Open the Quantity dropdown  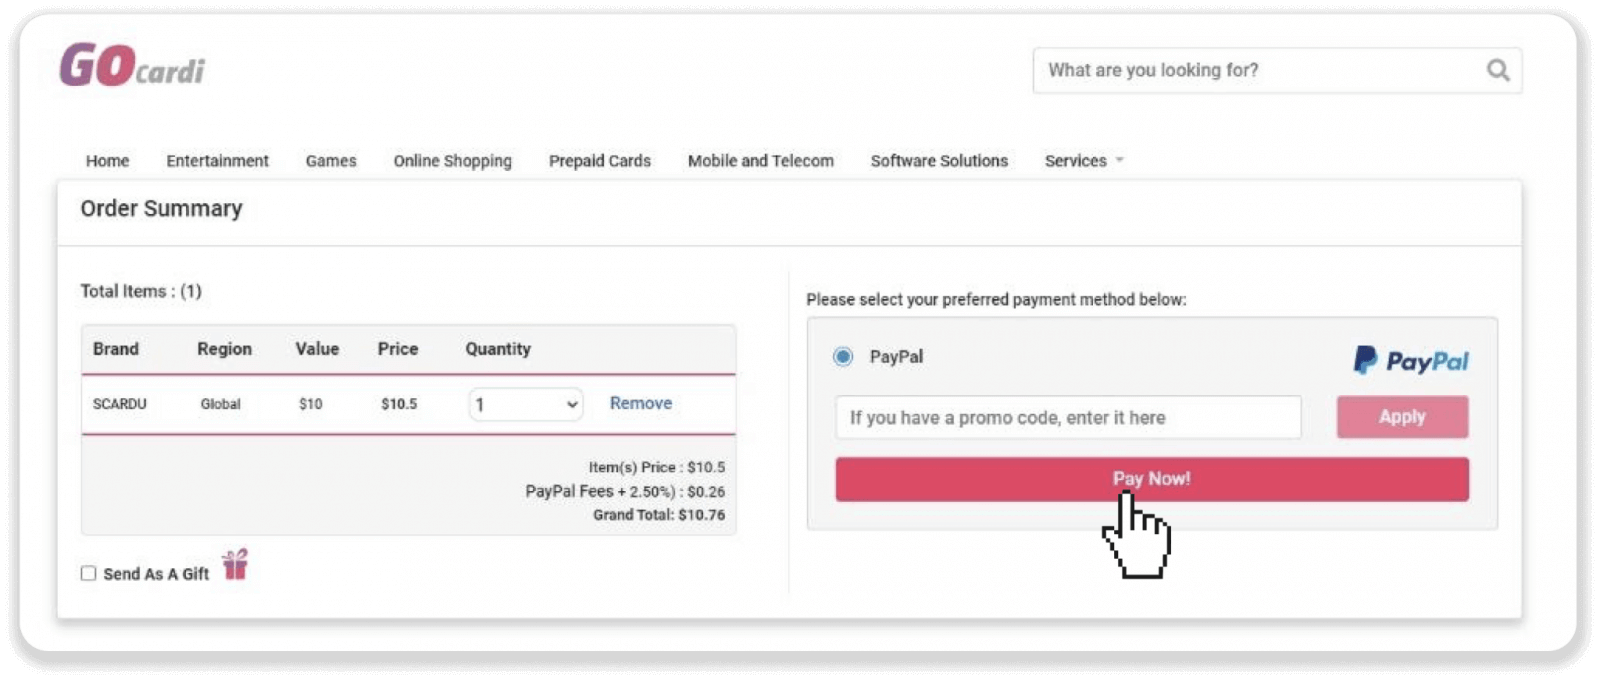[x=525, y=404]
